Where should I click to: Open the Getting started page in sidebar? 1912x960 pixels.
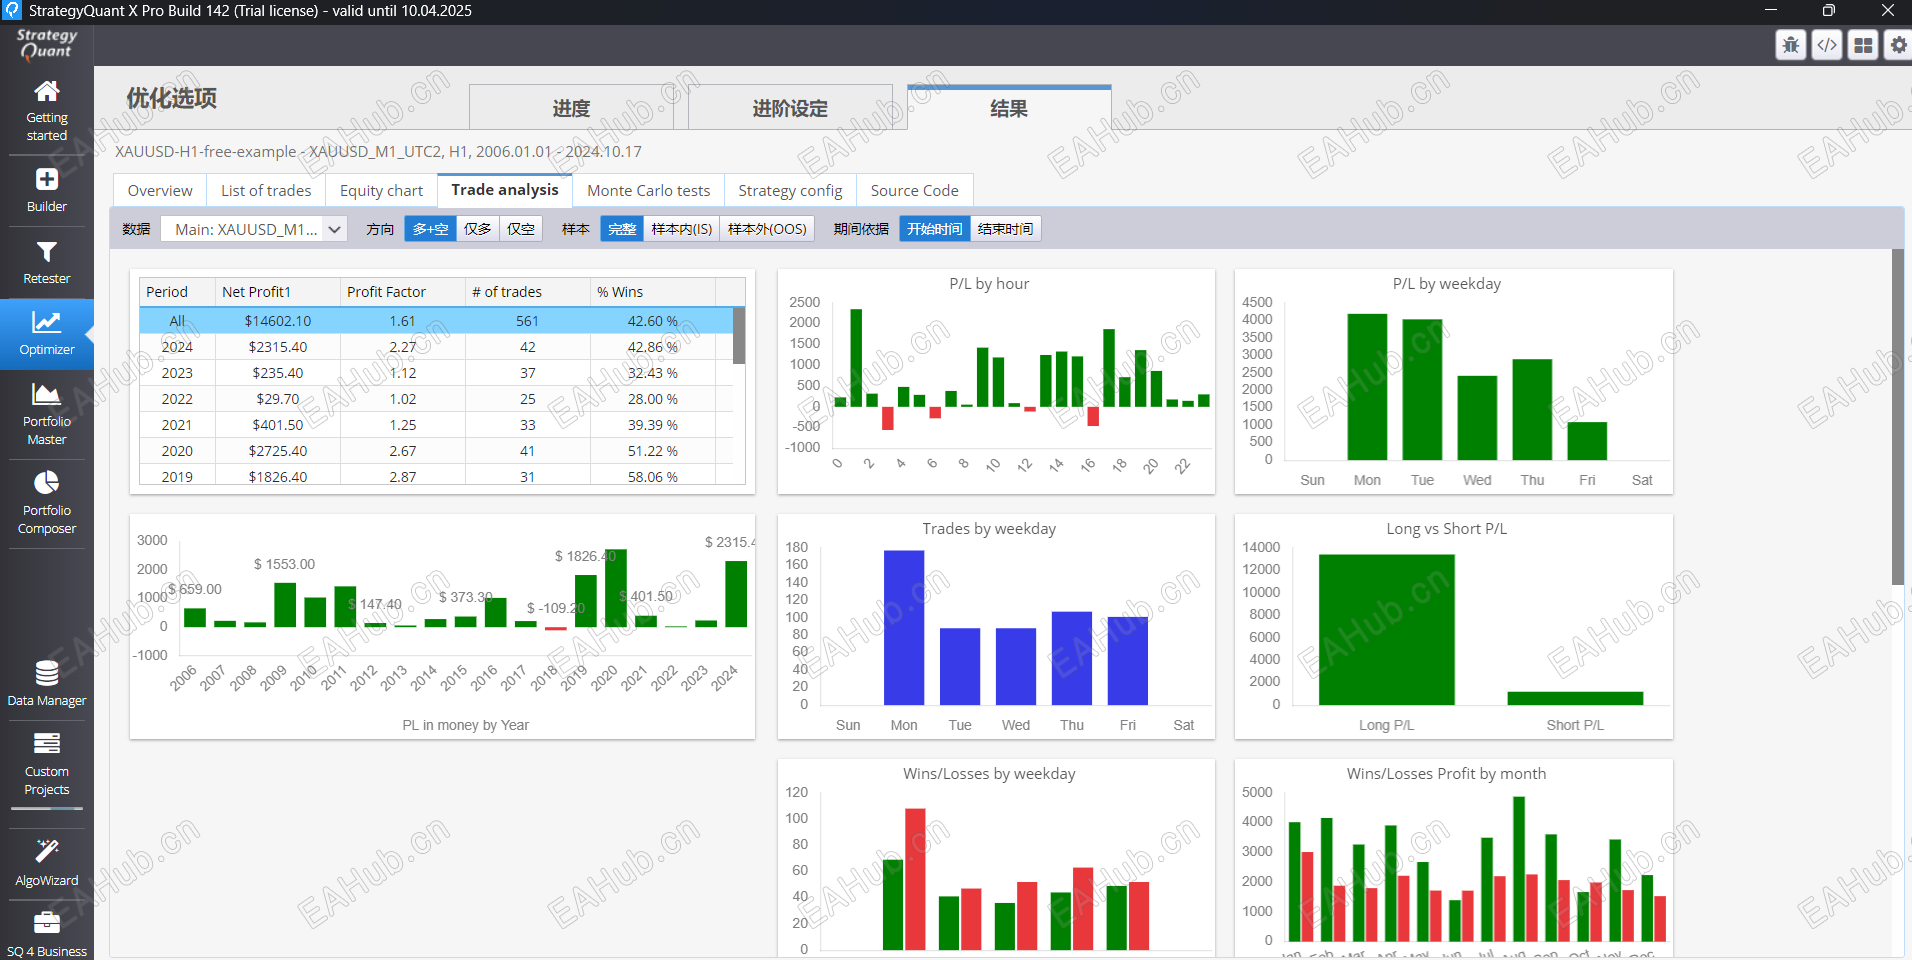pos(47,111)
